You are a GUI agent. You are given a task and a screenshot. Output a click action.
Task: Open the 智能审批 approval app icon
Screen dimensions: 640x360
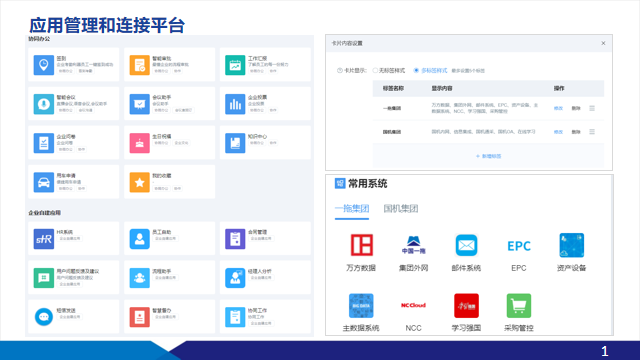click(x=140, y=65)
